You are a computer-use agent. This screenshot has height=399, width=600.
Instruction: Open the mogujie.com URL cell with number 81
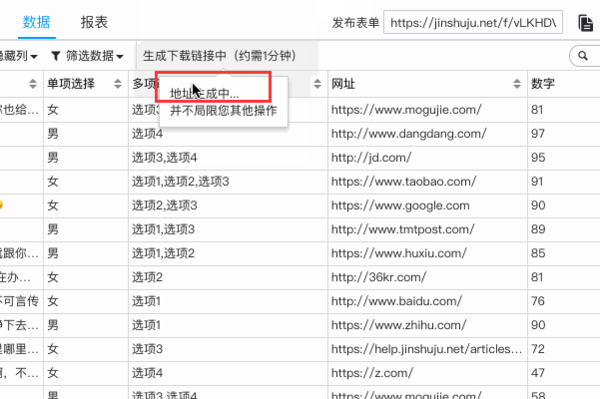click(x=427, y=110)
